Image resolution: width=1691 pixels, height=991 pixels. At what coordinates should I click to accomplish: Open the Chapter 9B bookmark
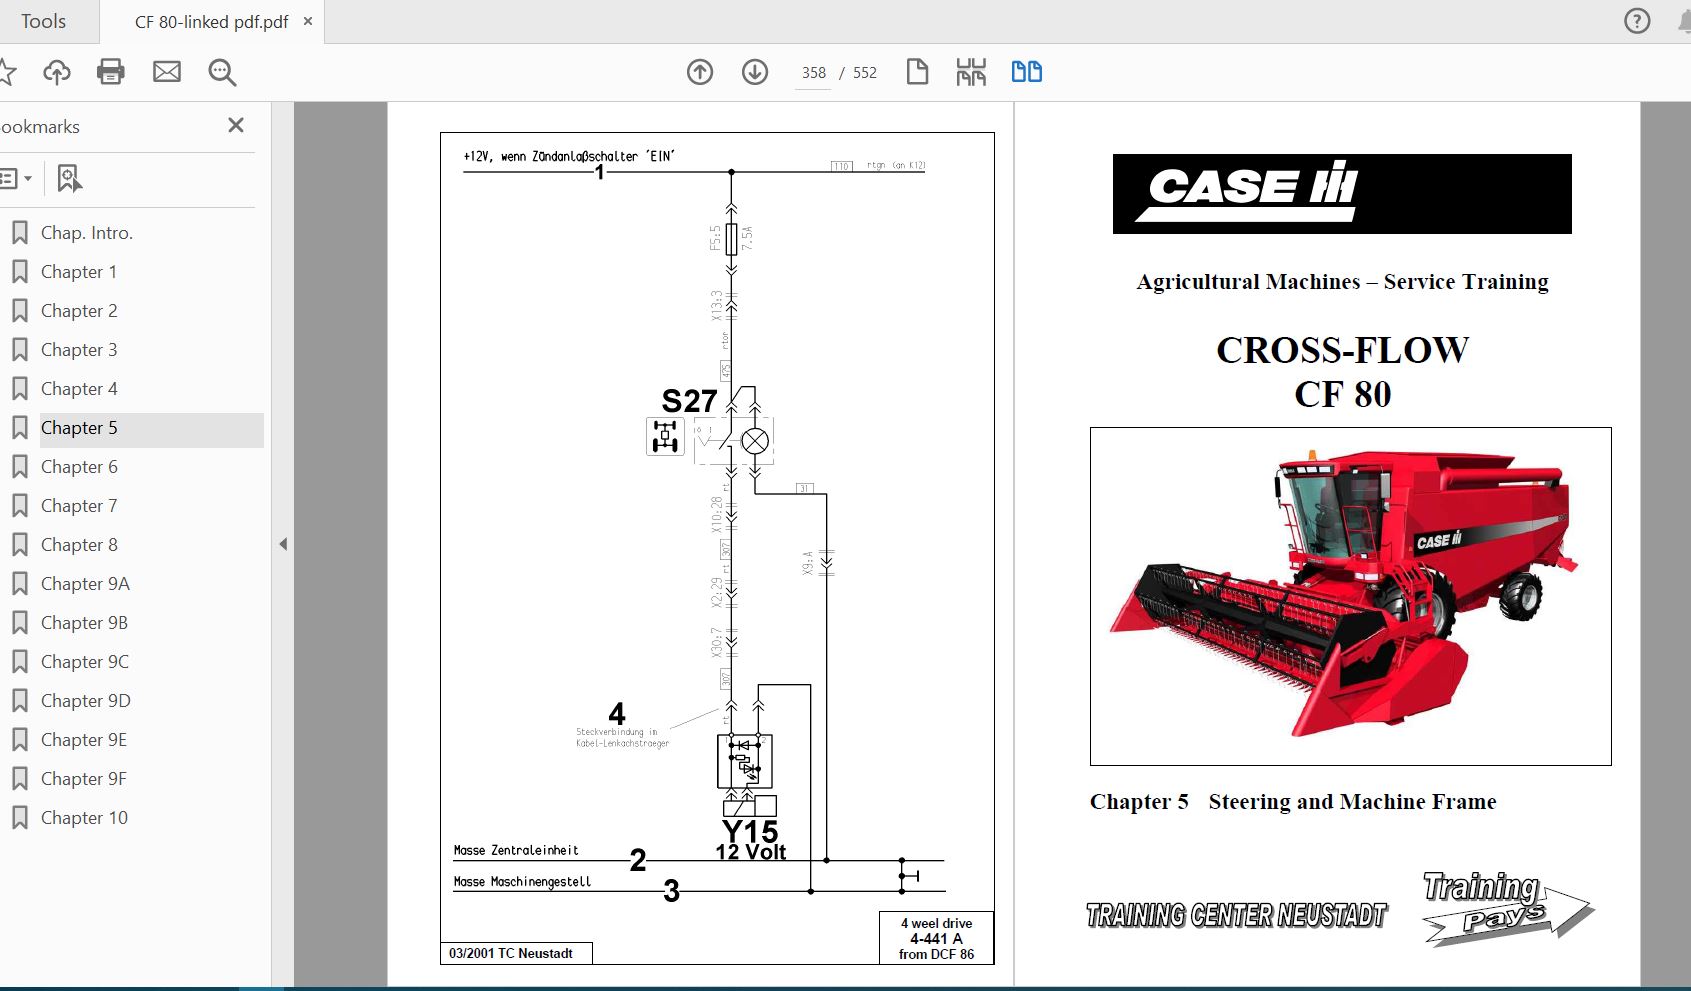click(85, 623)
